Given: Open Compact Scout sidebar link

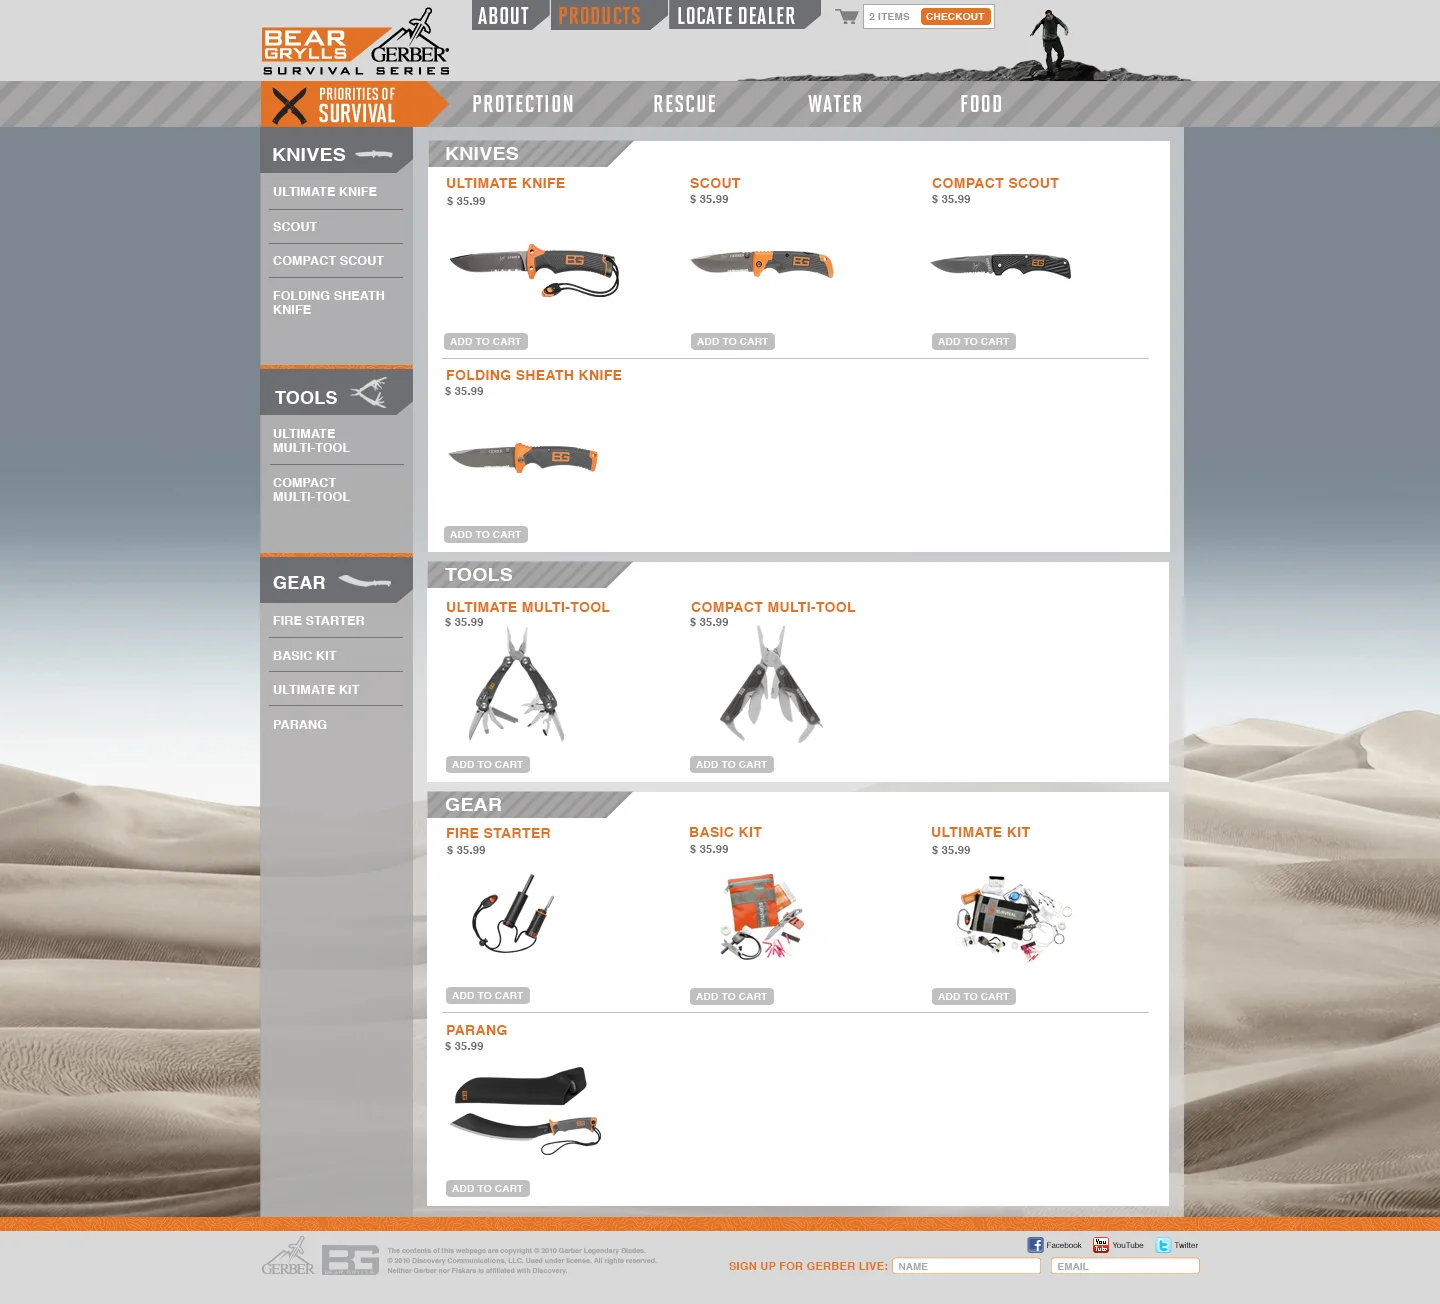Looking at the screenshot, I should point(328,261).
